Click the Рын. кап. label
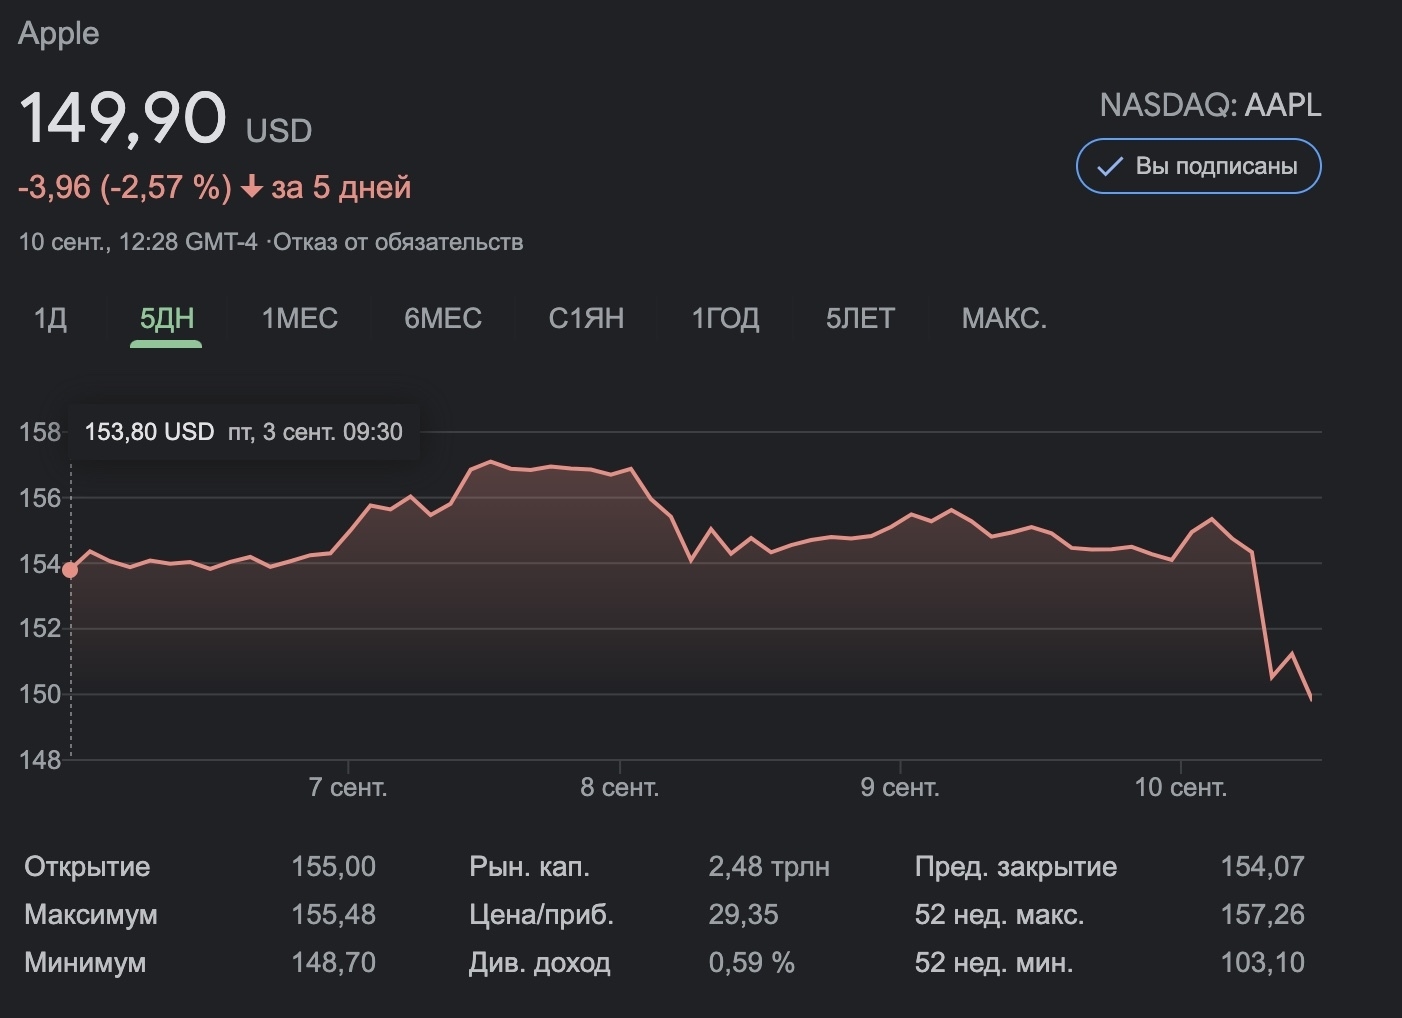 click(529, 866)
